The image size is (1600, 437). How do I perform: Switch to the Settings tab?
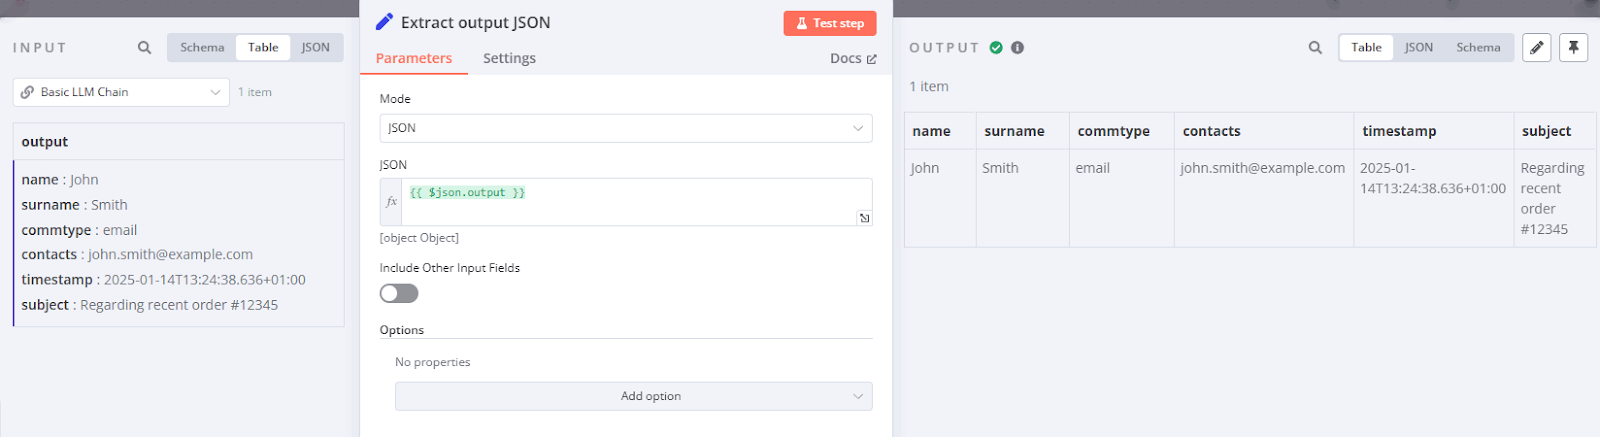(509, 58)
